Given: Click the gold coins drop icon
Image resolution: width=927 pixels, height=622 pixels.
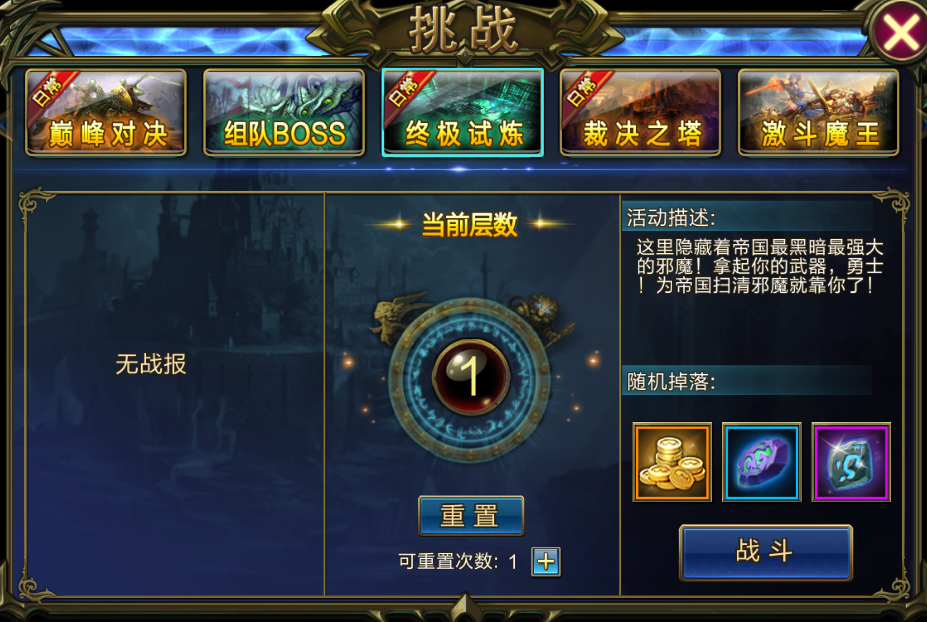Looking at the screenshot, I should [x=672, y=462].
